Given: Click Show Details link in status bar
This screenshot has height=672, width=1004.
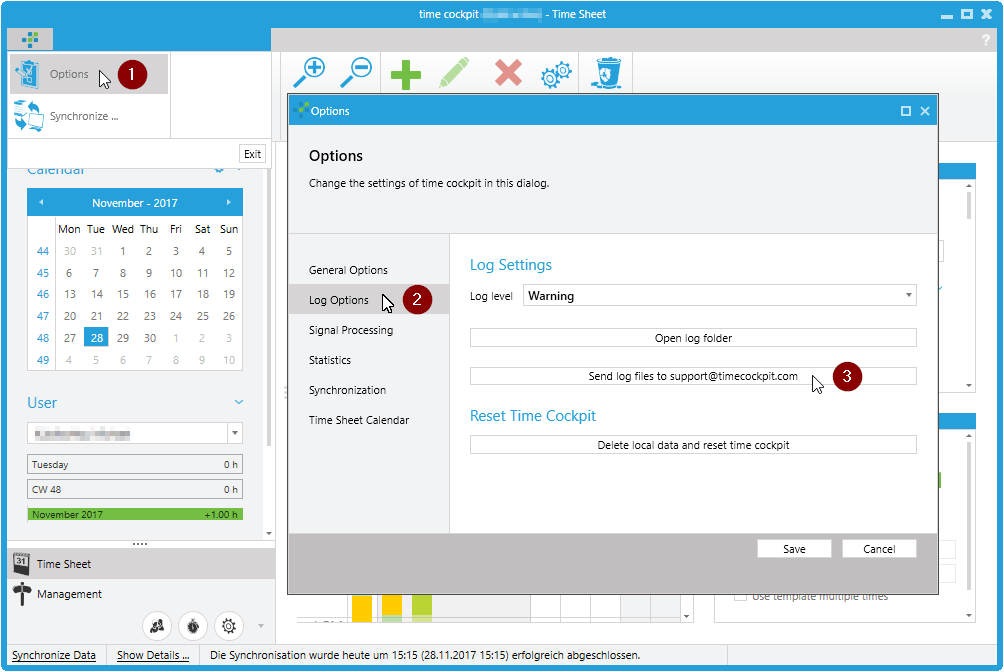Looking at the screenshot, I should pyautogui.click(x=153, y=655).
